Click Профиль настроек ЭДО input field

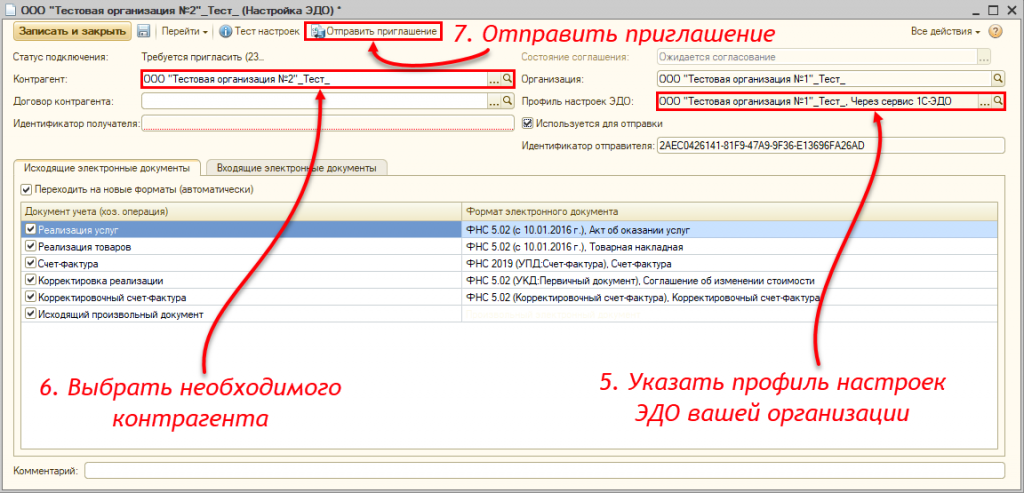pos(816,101)
